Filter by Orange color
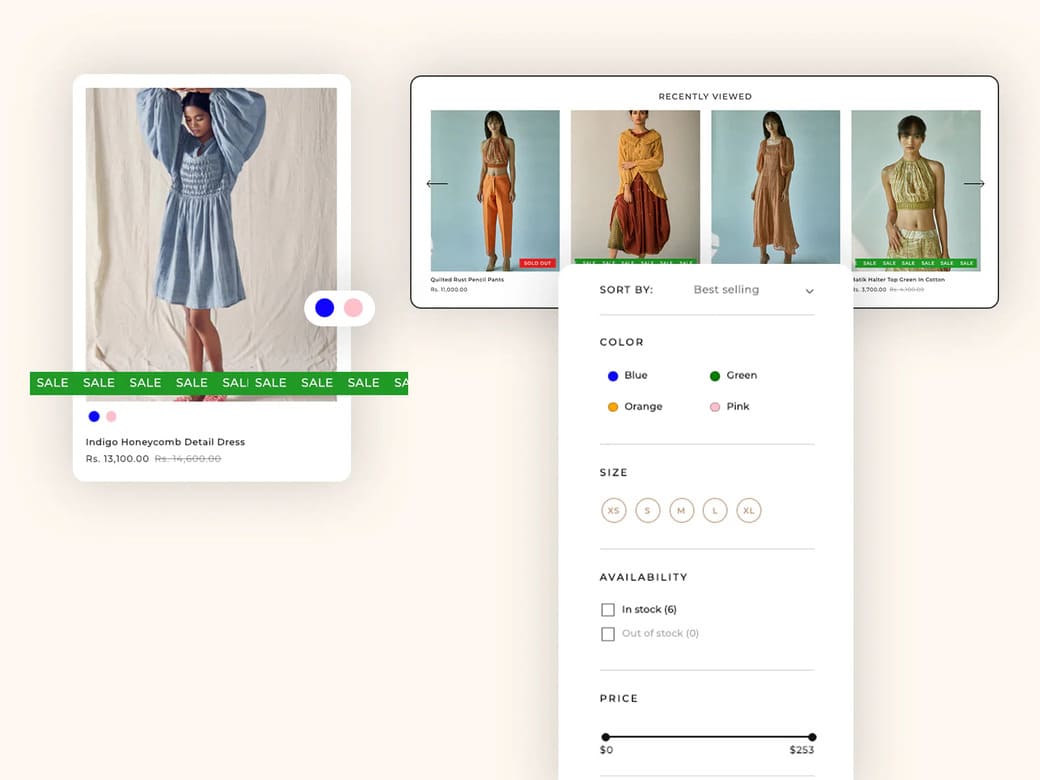1040x780 pixels. [635, 407]
